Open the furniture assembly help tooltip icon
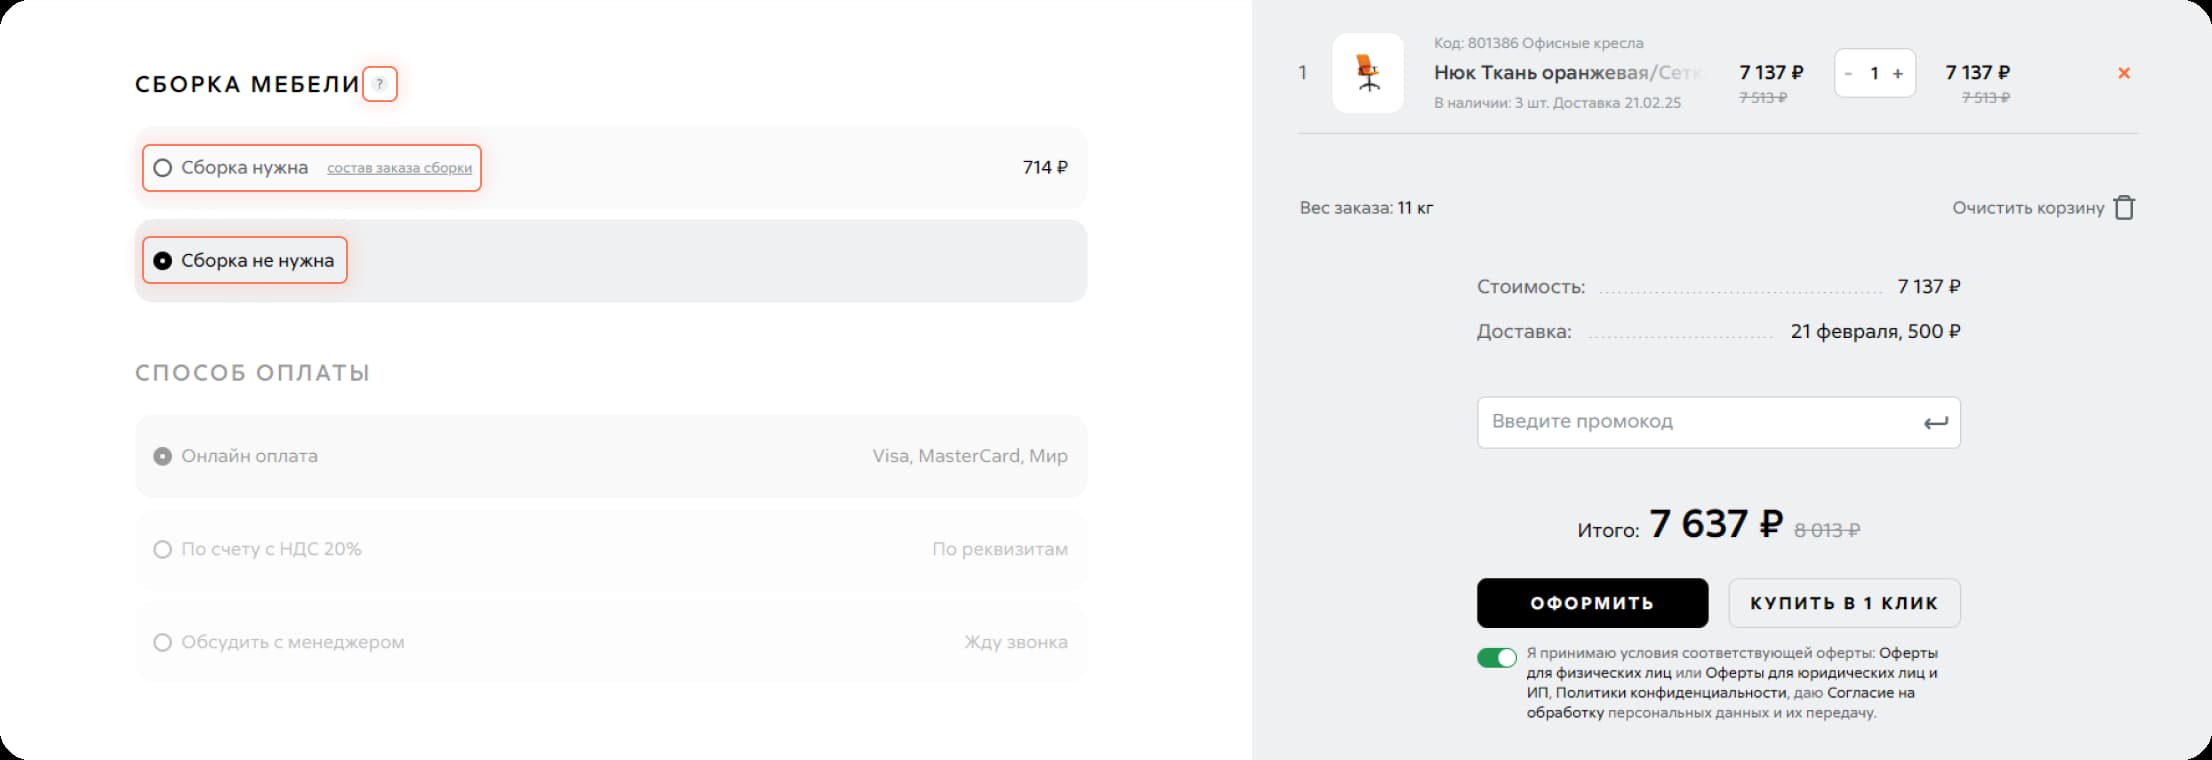This screenshot has height=760, width=2212. click(x=379, y=84)
